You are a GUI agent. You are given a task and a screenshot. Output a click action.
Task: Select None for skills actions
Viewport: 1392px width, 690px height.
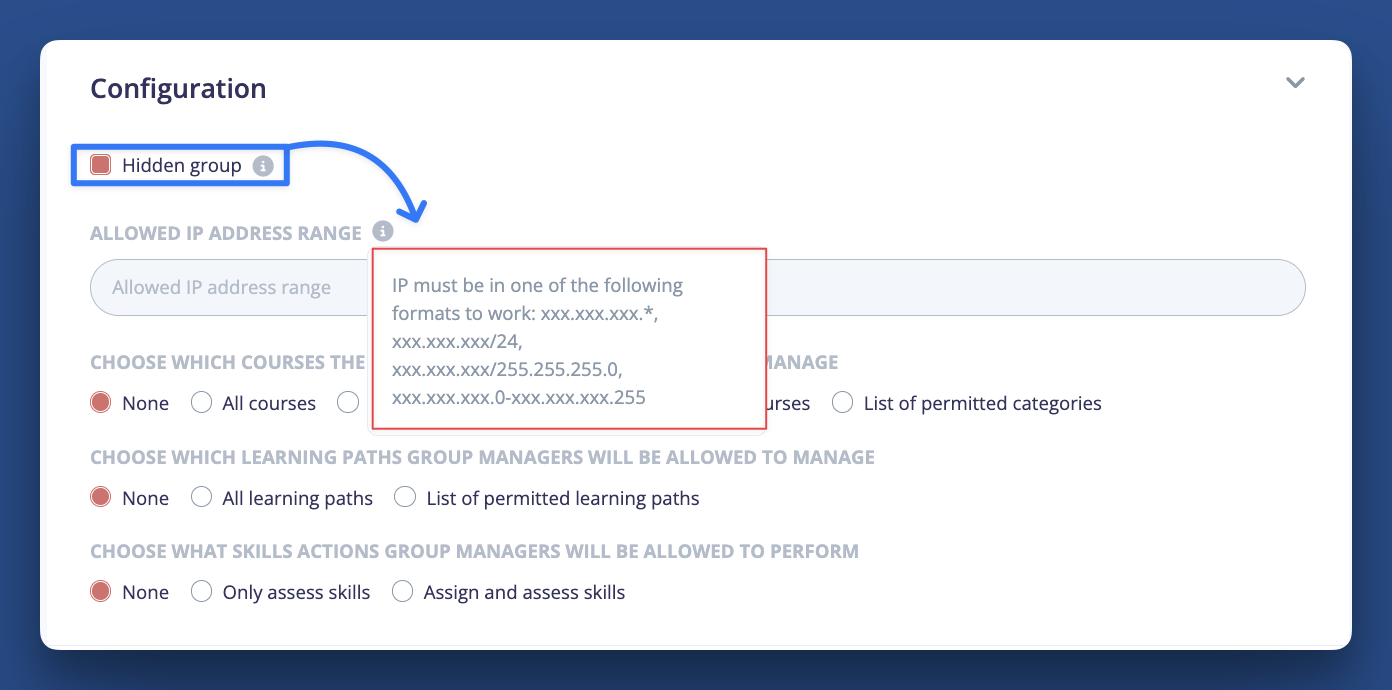(100, 591)
